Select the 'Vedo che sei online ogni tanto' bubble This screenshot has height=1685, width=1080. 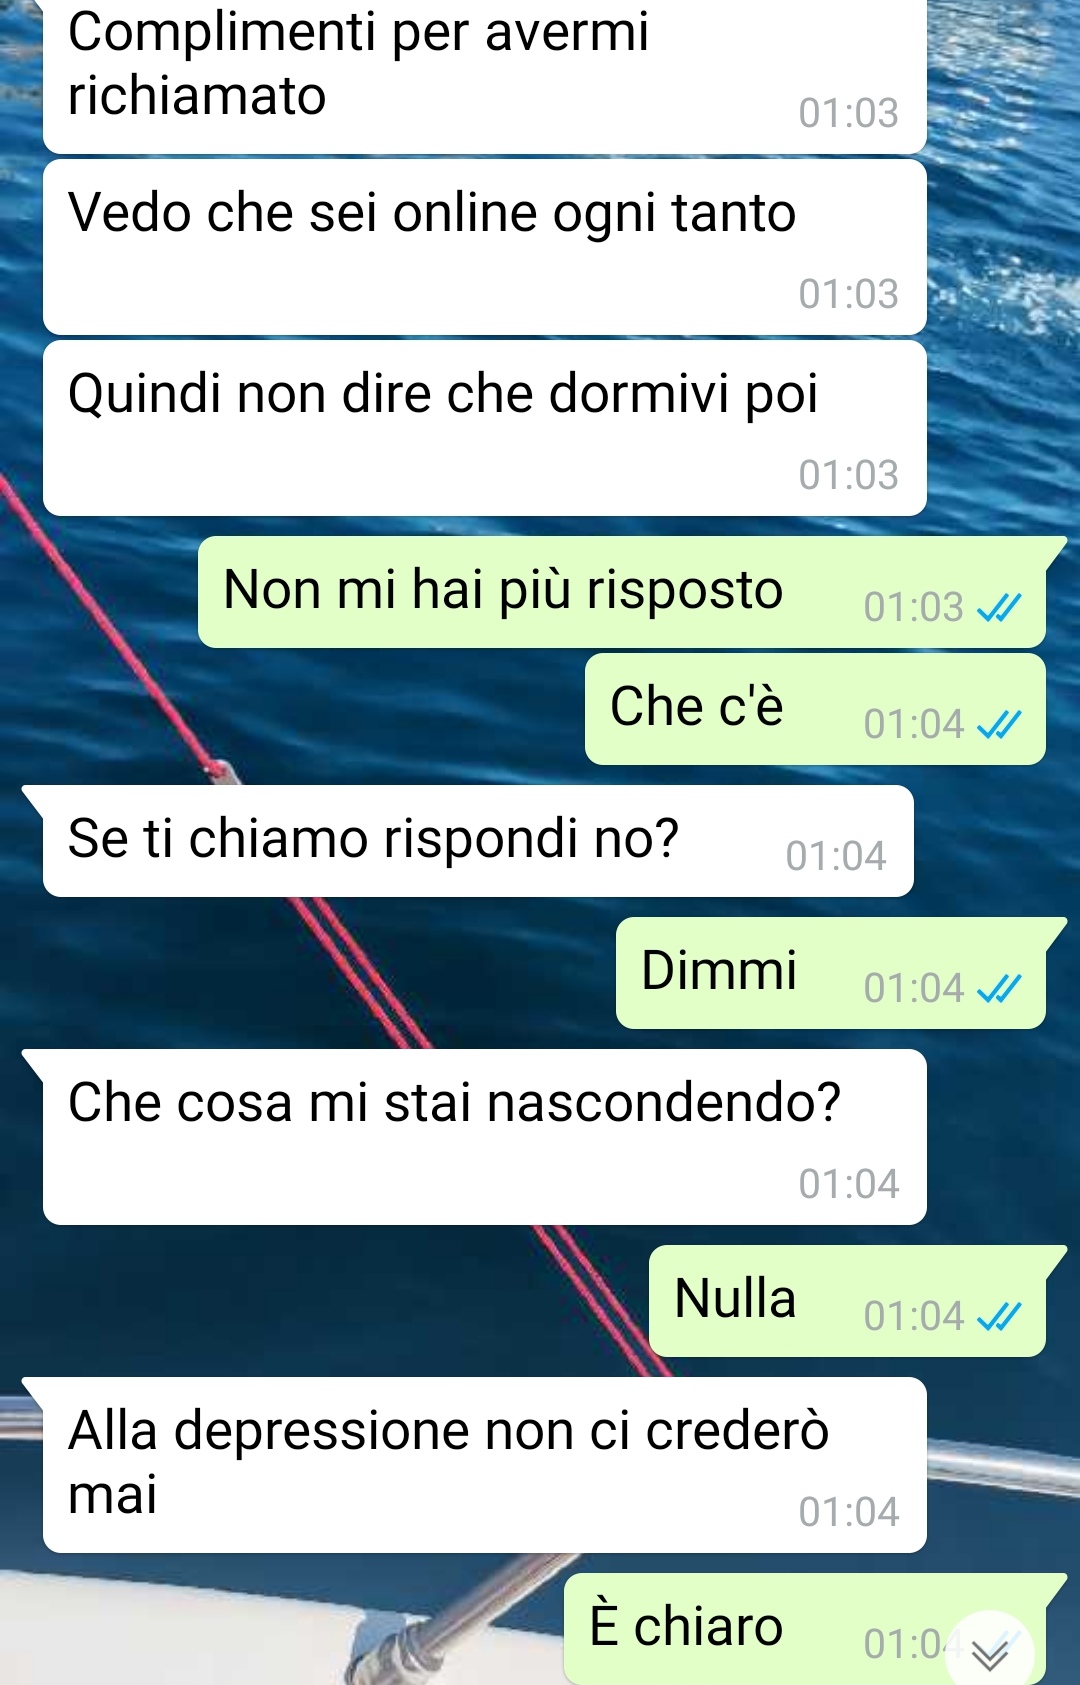click(x=485, y=247)
